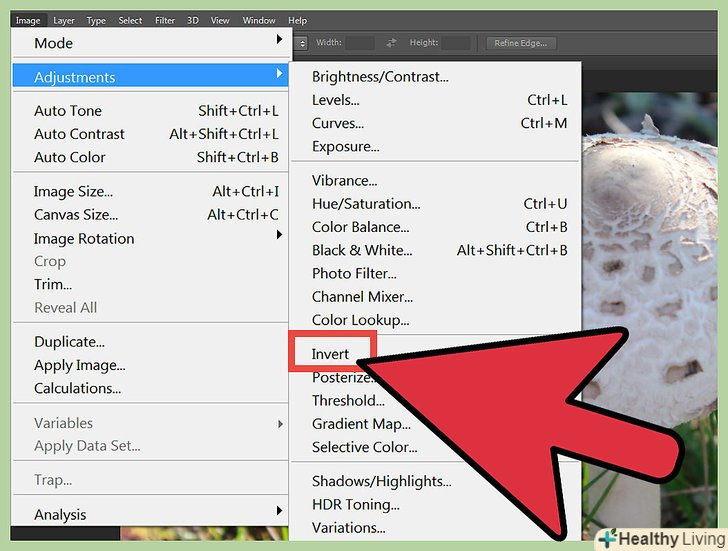The width and height of the screenshot is (728, 551).
Task: Open the Type menu
Action: tap(96, 20)
